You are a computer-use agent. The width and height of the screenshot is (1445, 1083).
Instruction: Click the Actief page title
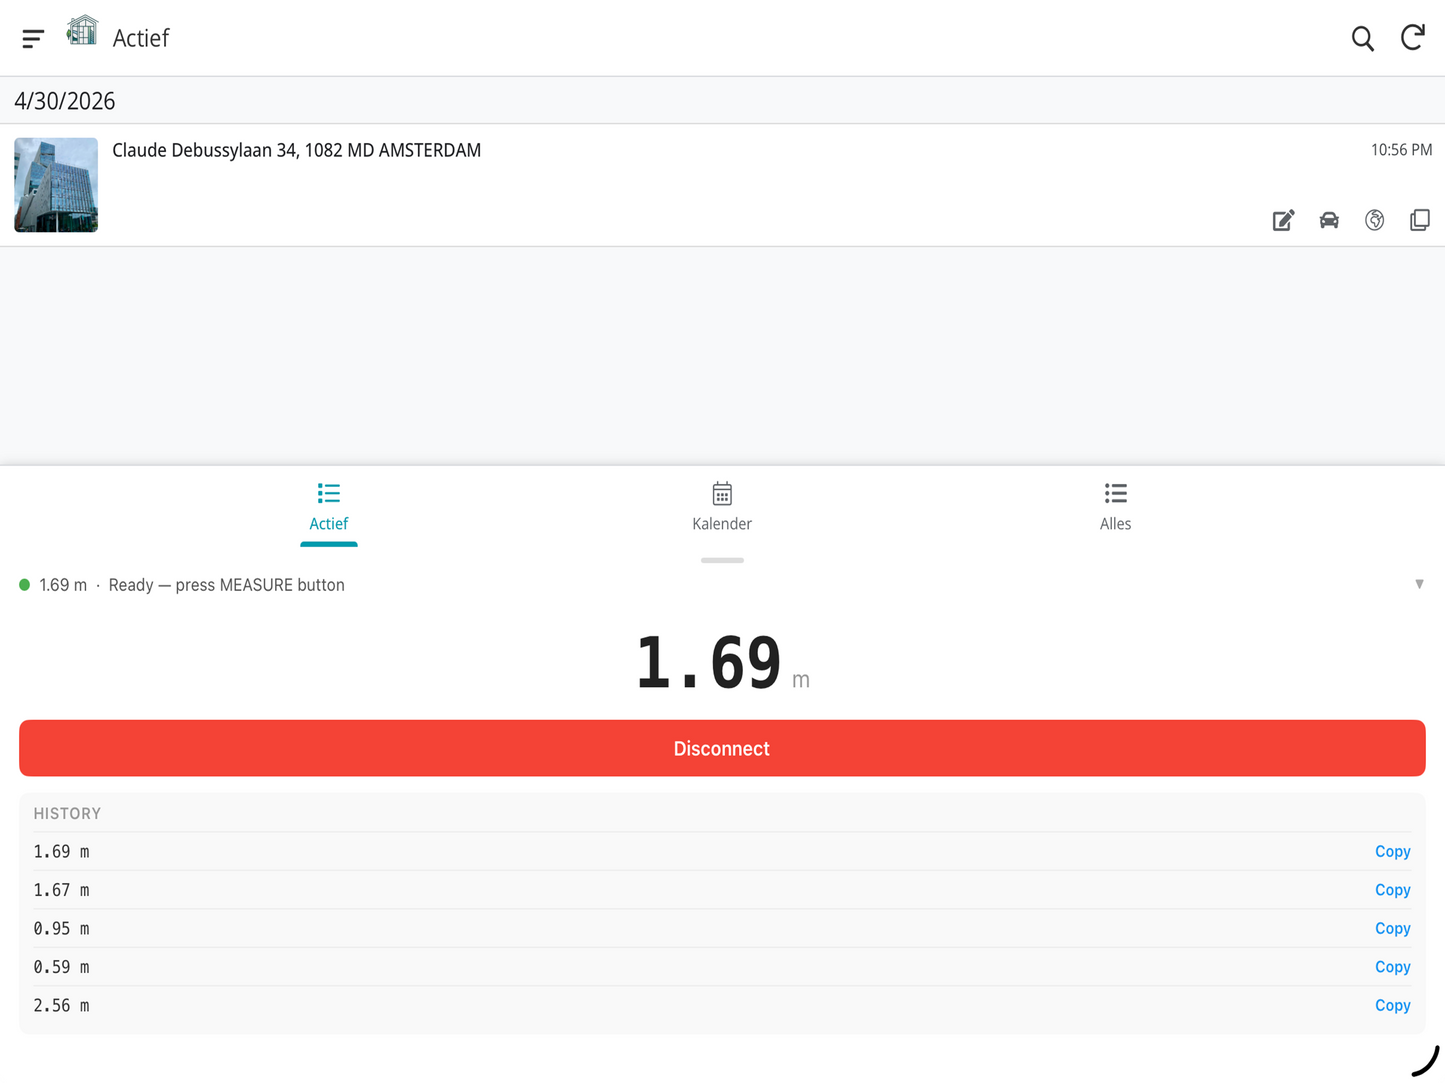click(141, 38)
